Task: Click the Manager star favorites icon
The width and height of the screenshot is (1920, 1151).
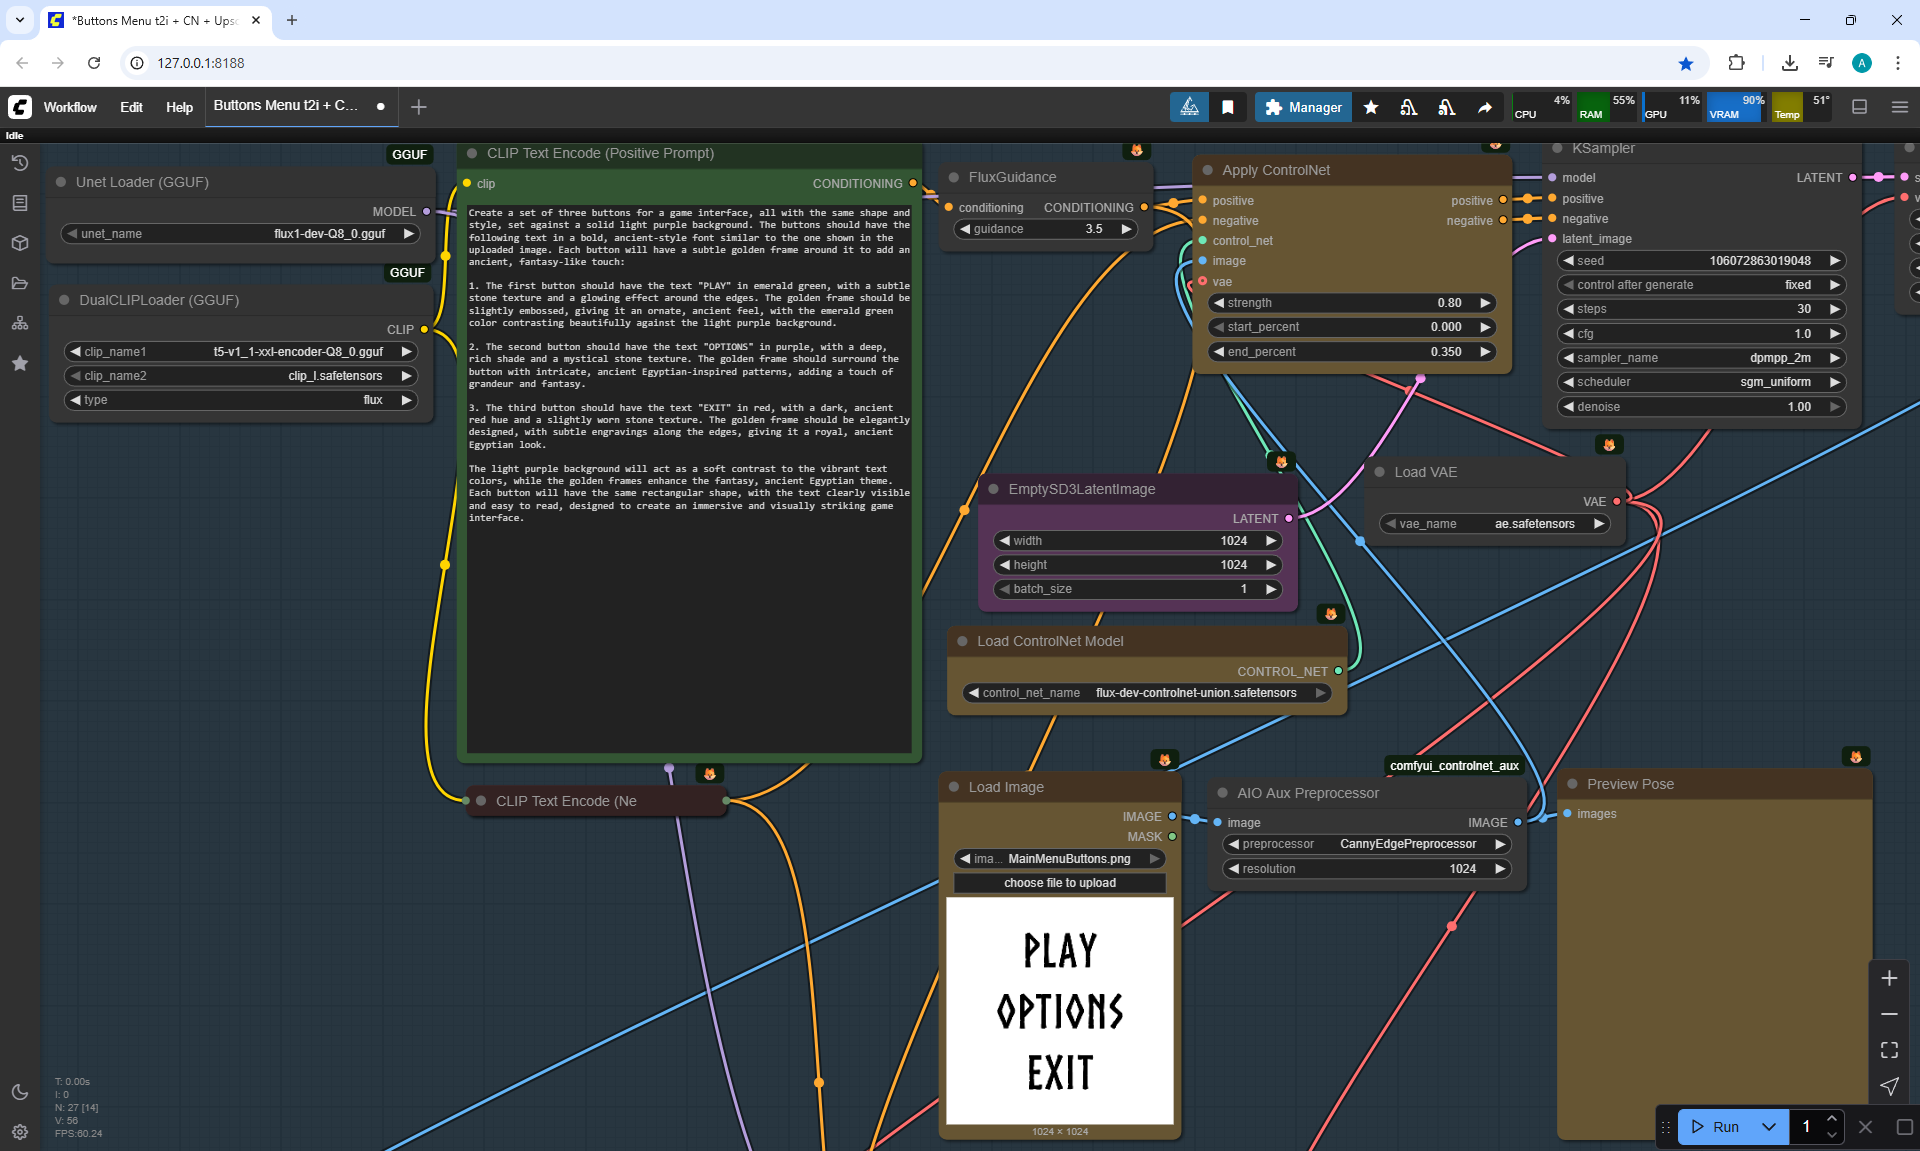Action: coord(1371,107)
